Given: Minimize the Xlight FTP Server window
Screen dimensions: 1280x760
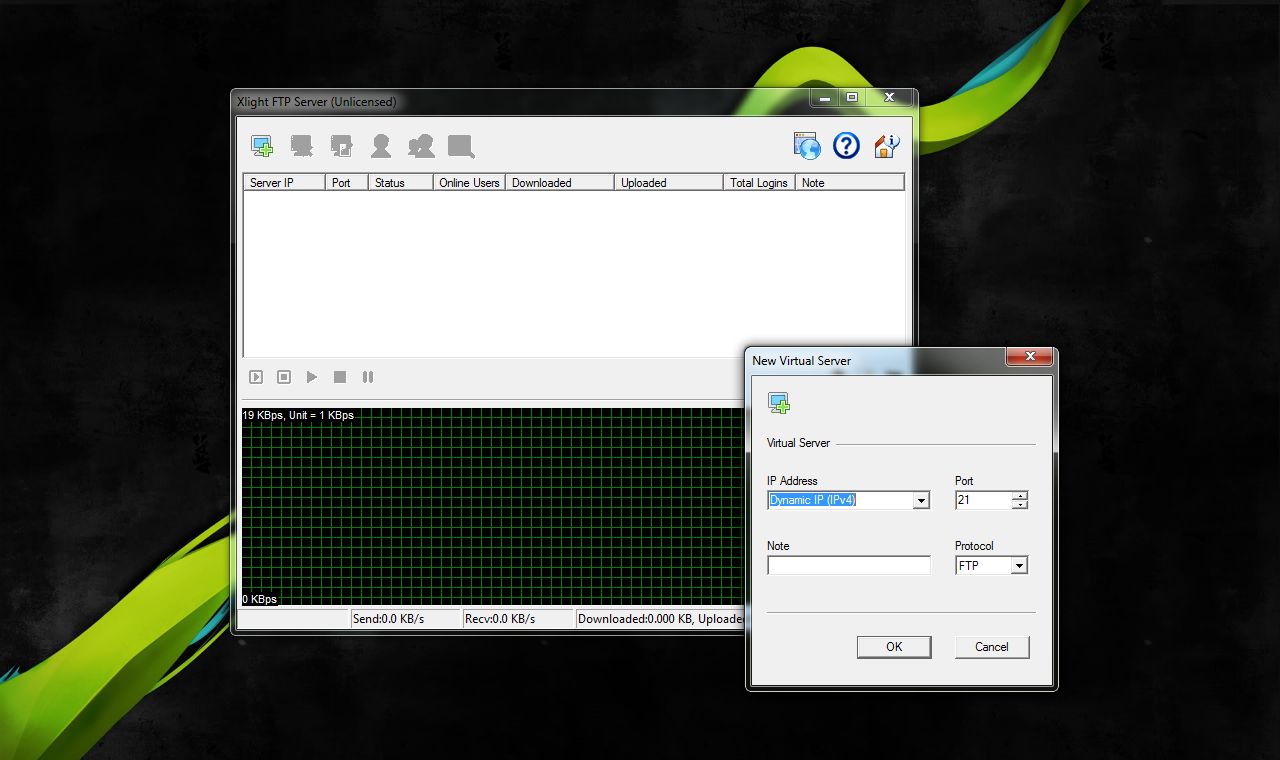Looking at the screenshot, I should pos(825,98).
